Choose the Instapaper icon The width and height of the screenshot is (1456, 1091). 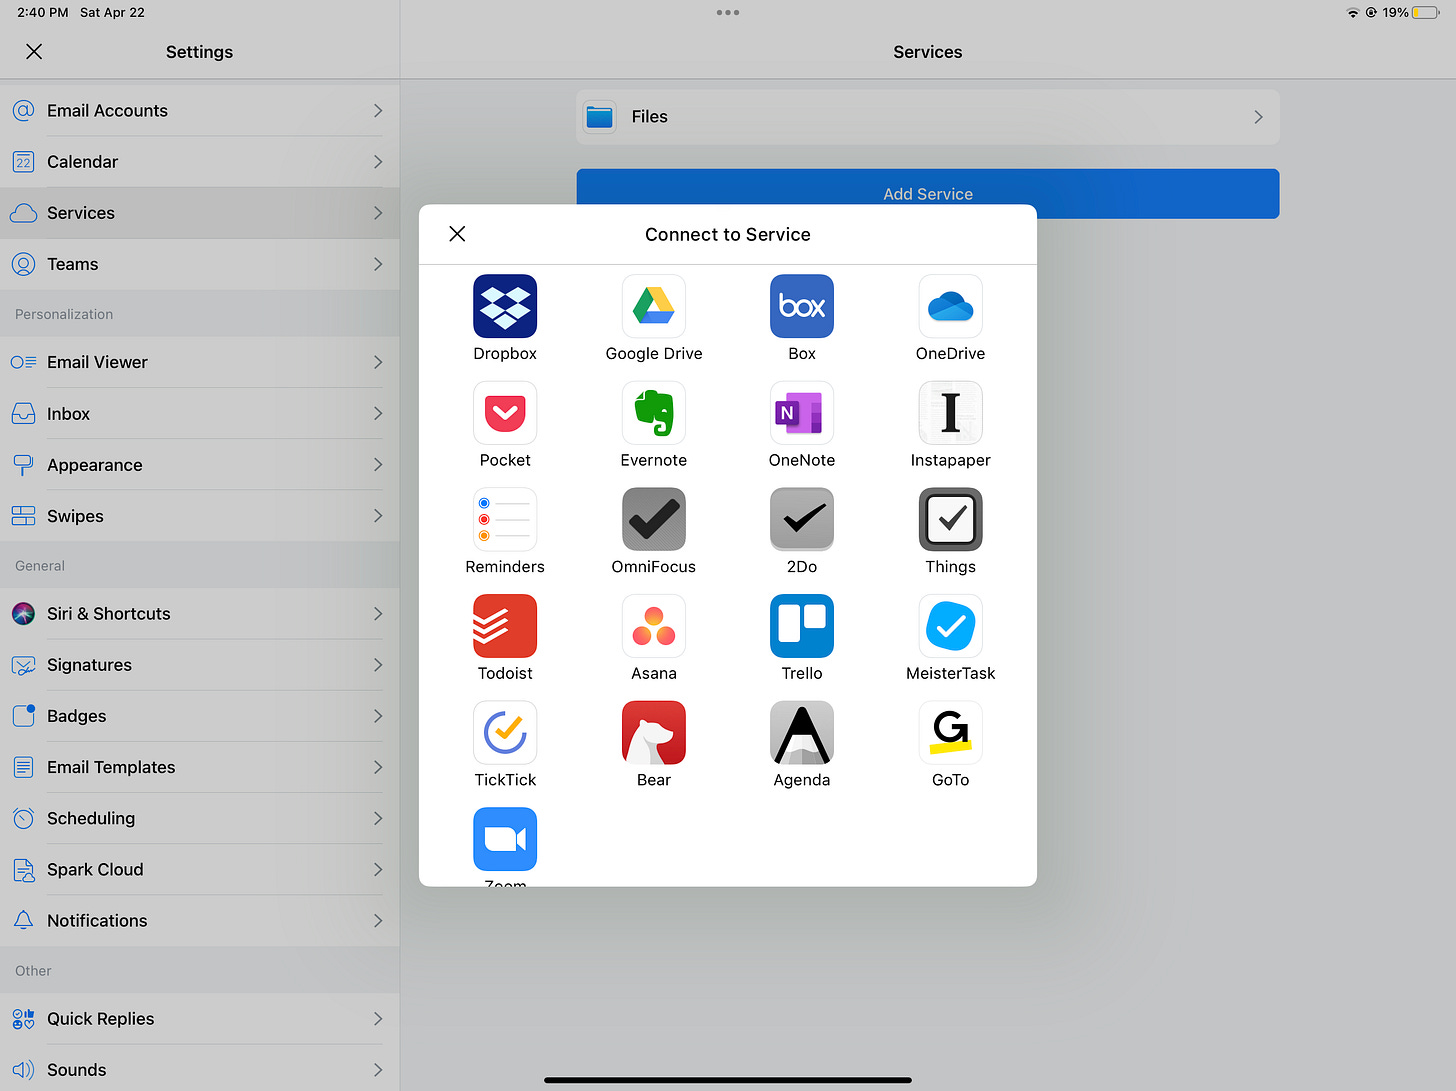coord(950,413)
